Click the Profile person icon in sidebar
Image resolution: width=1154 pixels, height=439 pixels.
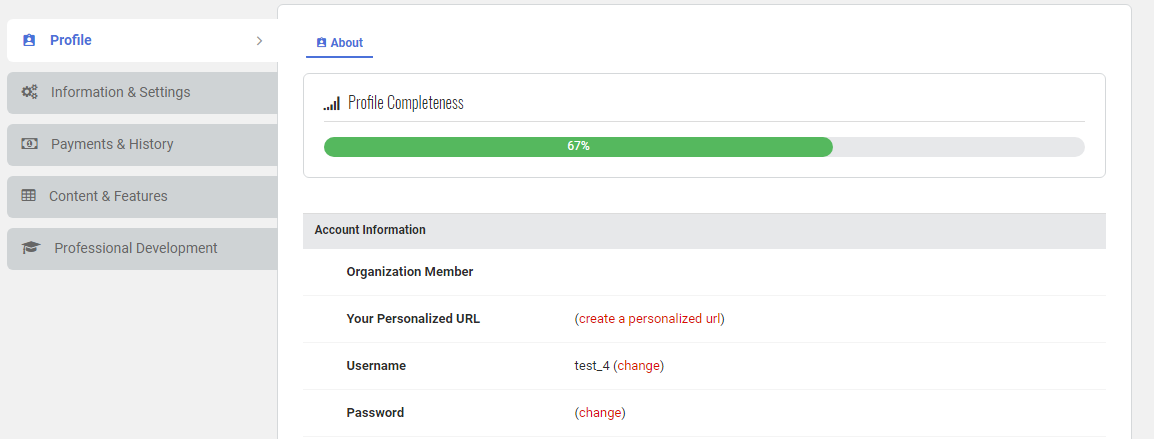click(29, 41)
